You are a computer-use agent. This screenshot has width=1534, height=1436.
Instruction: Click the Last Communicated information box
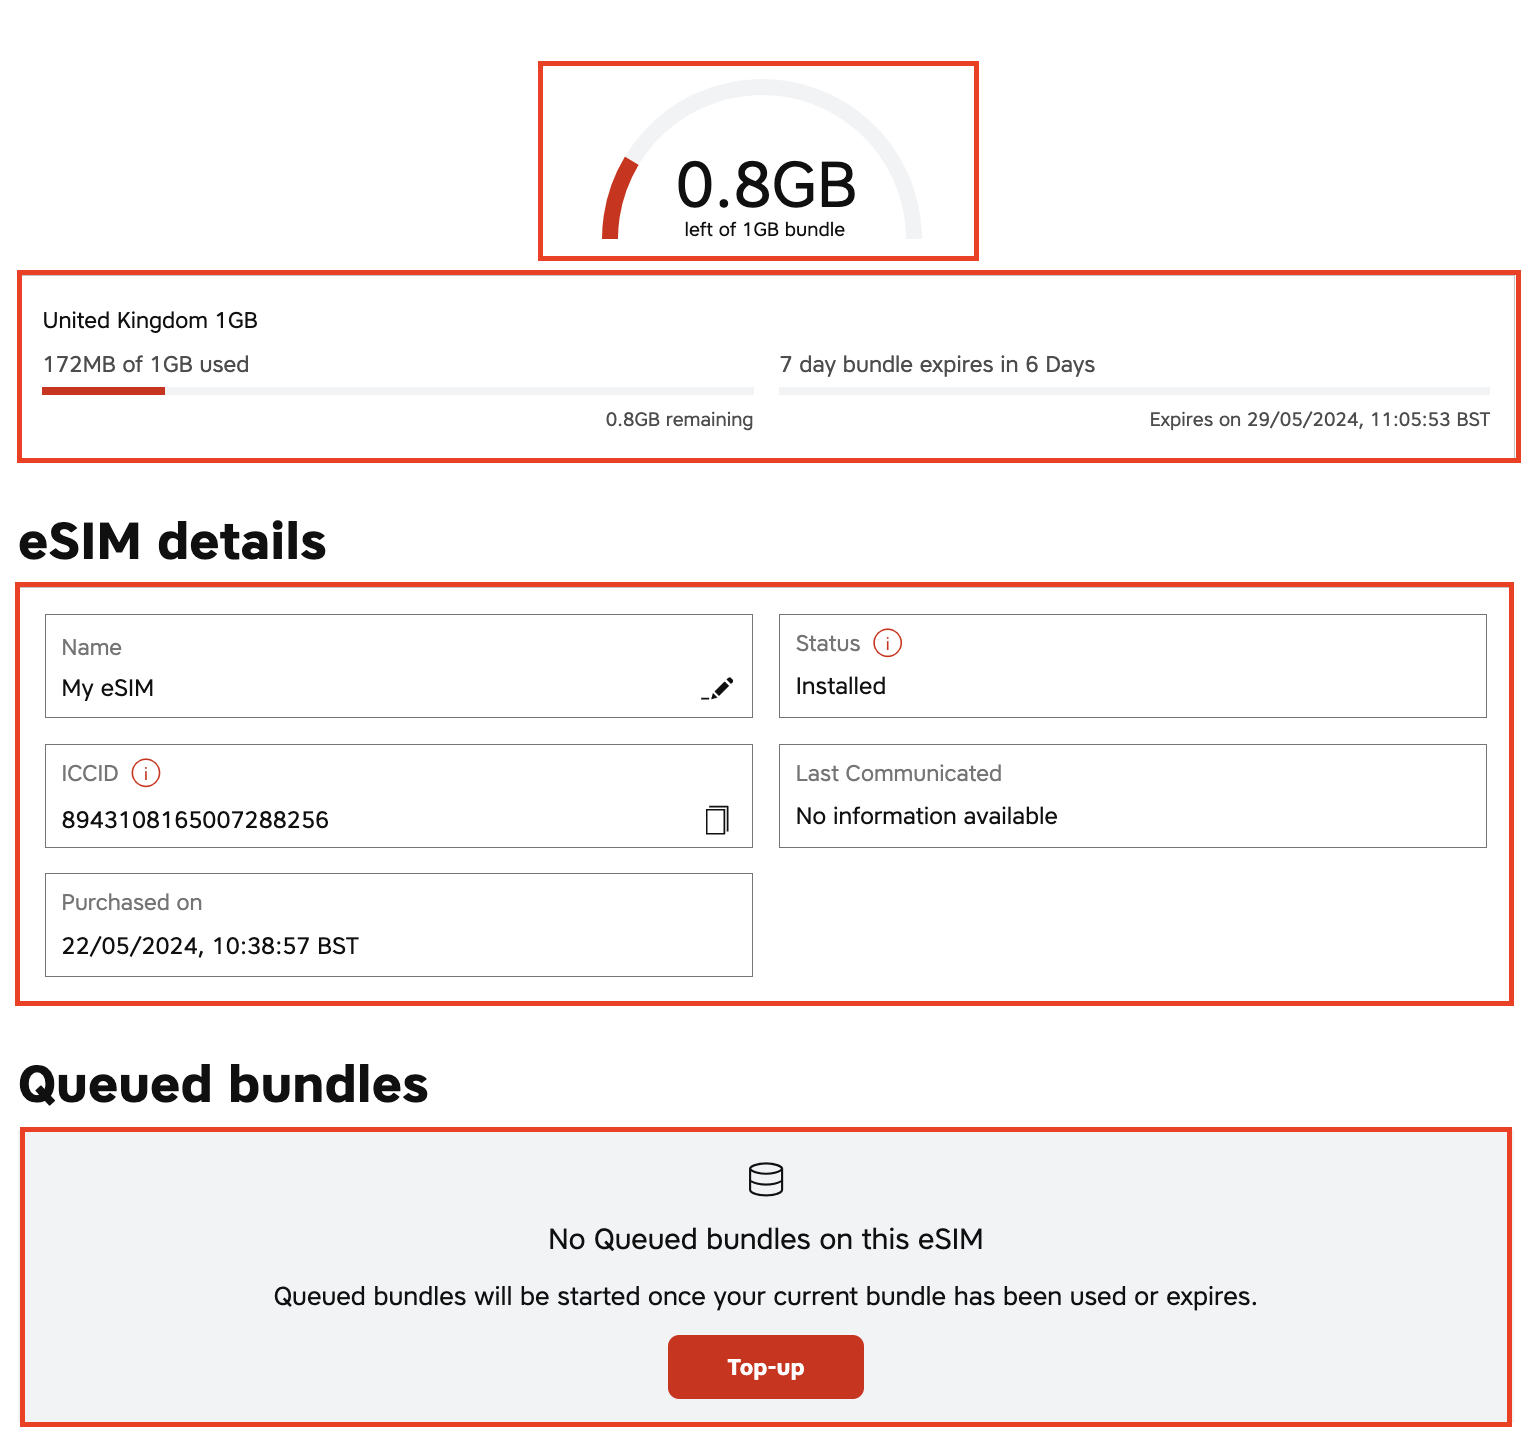tap(1132, 796)
